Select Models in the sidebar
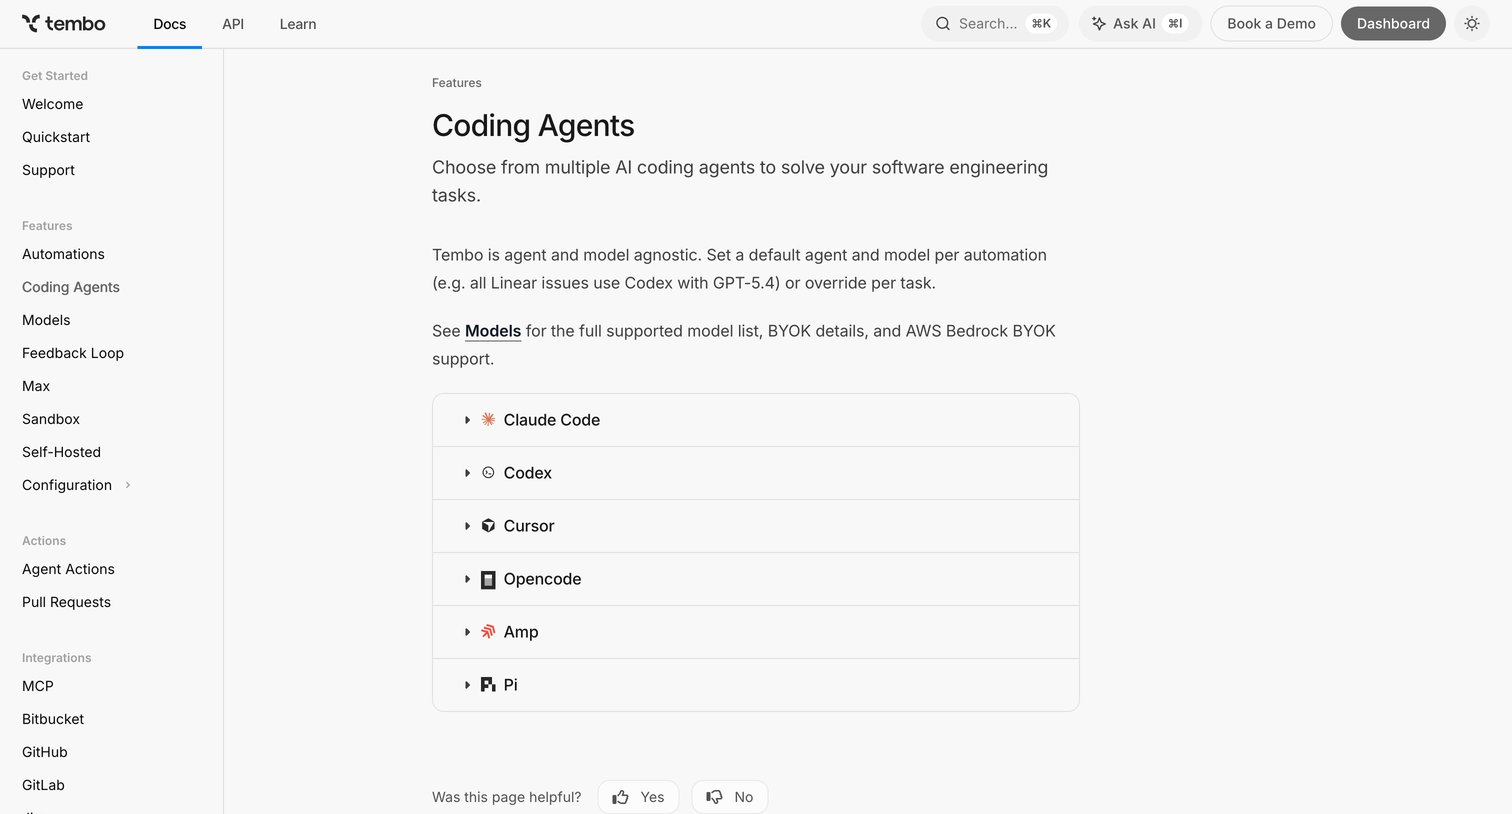The height and width of the screenshot is (814, 1512). point(46,320)
